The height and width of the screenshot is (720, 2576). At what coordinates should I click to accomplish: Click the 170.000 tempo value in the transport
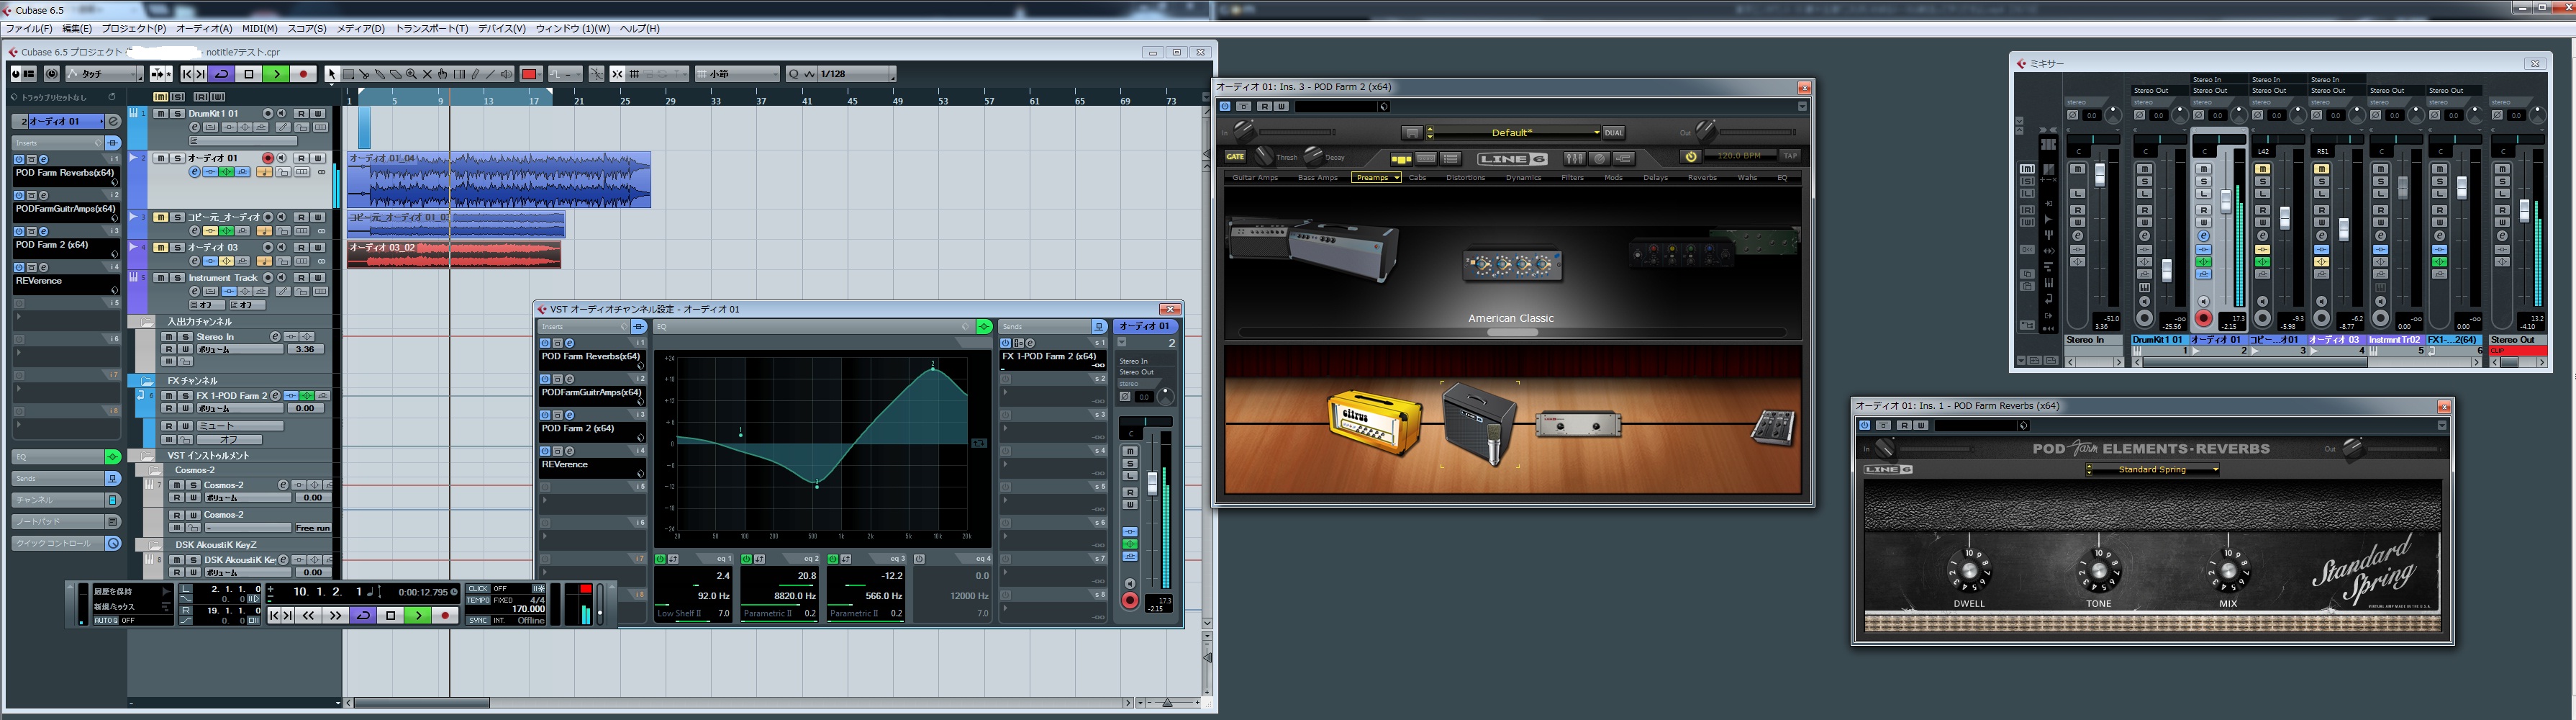[528, 609]
